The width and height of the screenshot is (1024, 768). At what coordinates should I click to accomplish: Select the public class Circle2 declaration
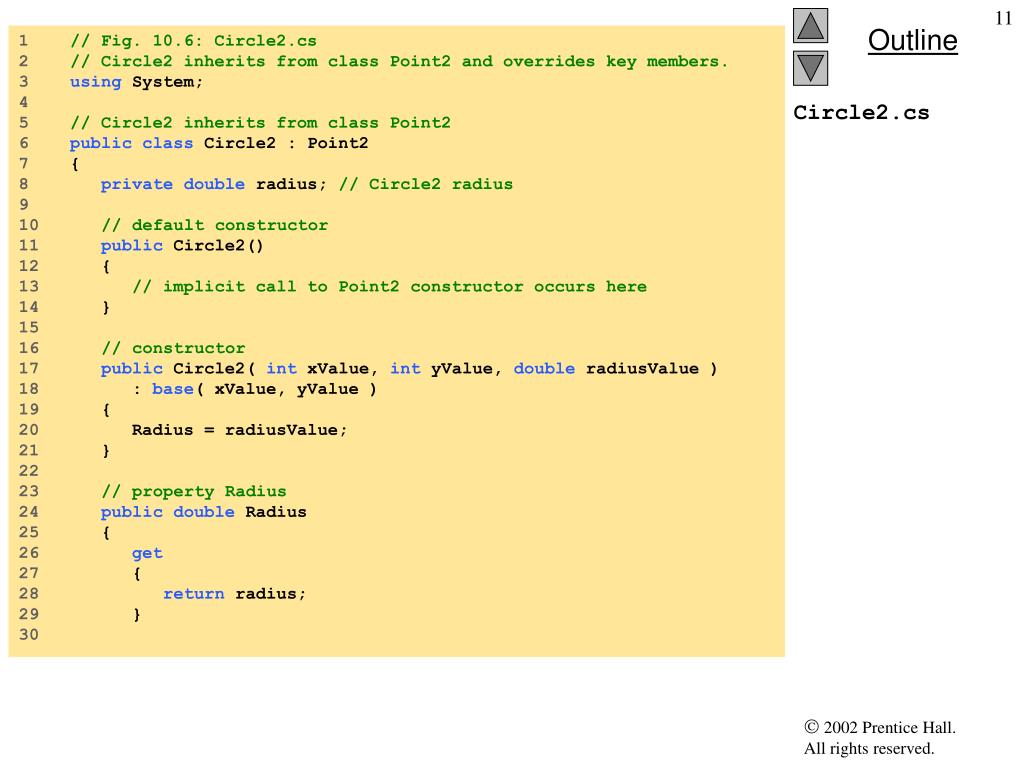pos(219,143)
